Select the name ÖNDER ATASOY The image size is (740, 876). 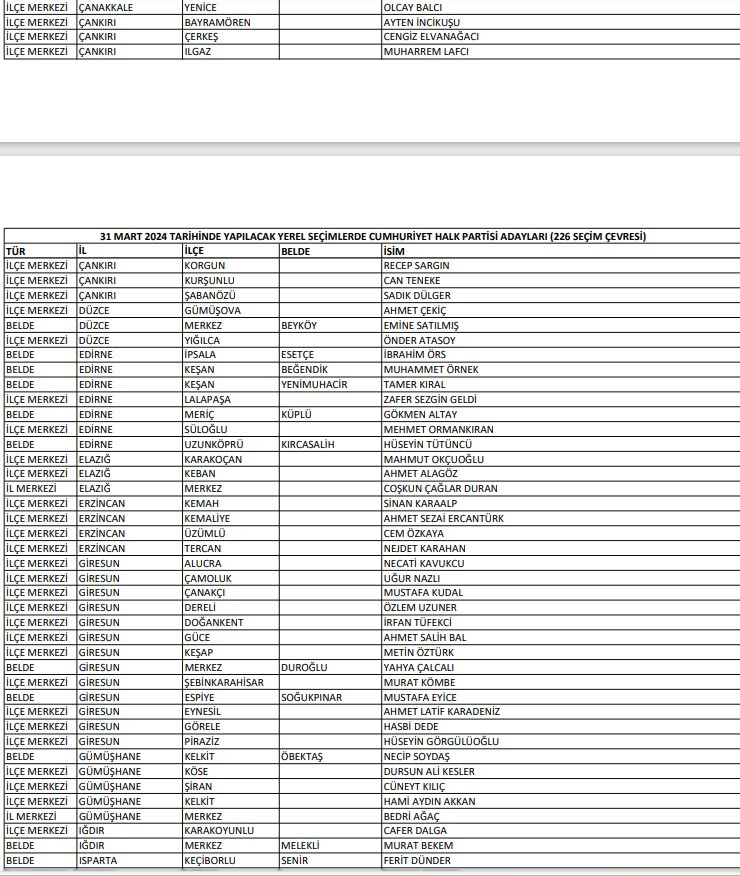coord(419,340)
